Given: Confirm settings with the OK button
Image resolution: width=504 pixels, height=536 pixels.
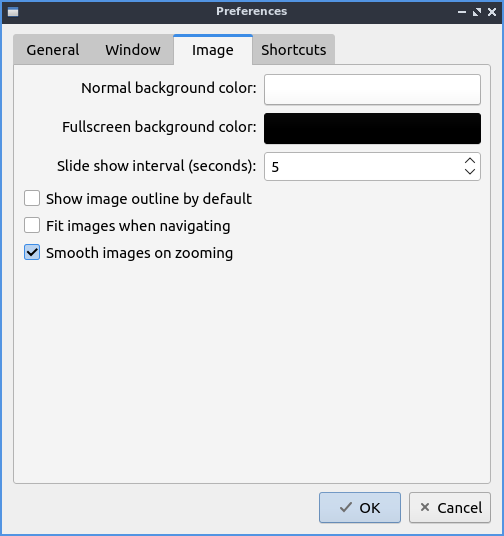Looking at the screenshot, I should pyautogui.click(x=360, y=508).
